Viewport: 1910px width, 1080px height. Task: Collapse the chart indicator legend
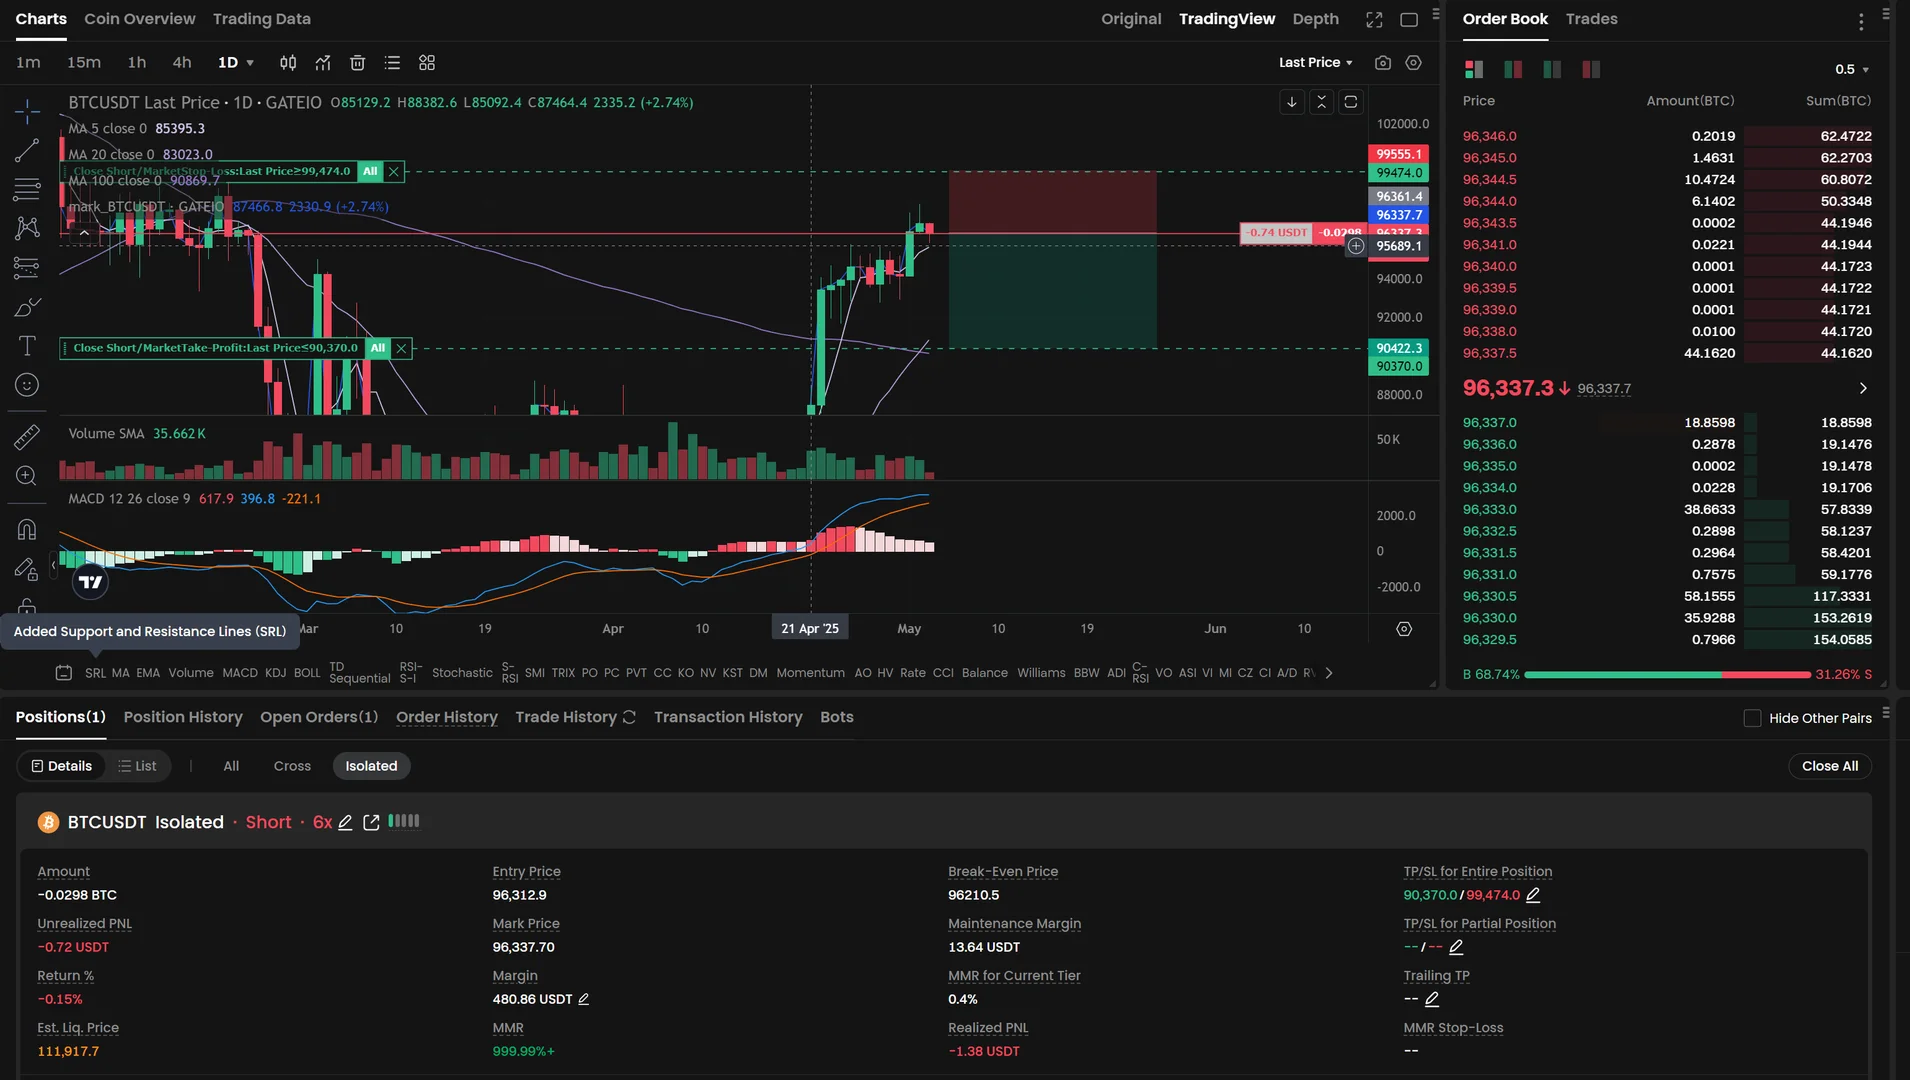coord(84,233)
